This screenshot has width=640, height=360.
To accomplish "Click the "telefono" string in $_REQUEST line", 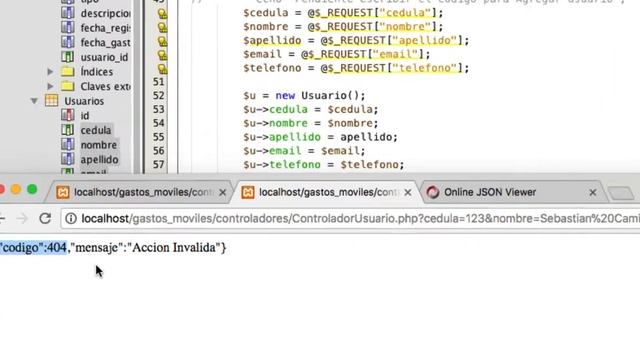I will pos(424,68).
